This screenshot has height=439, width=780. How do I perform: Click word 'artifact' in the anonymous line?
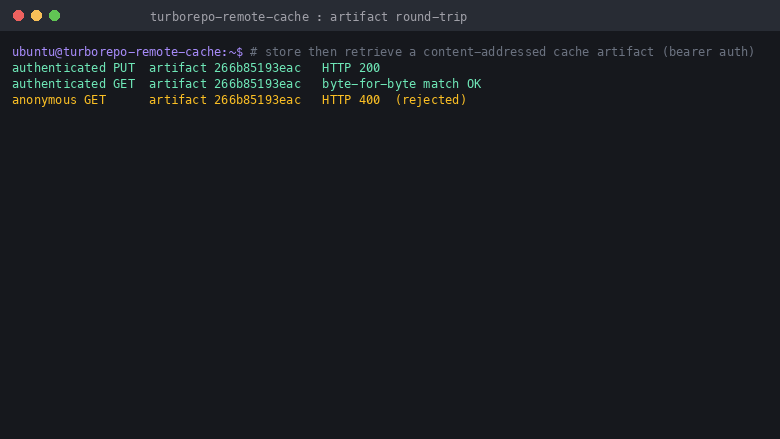point(178,99)
